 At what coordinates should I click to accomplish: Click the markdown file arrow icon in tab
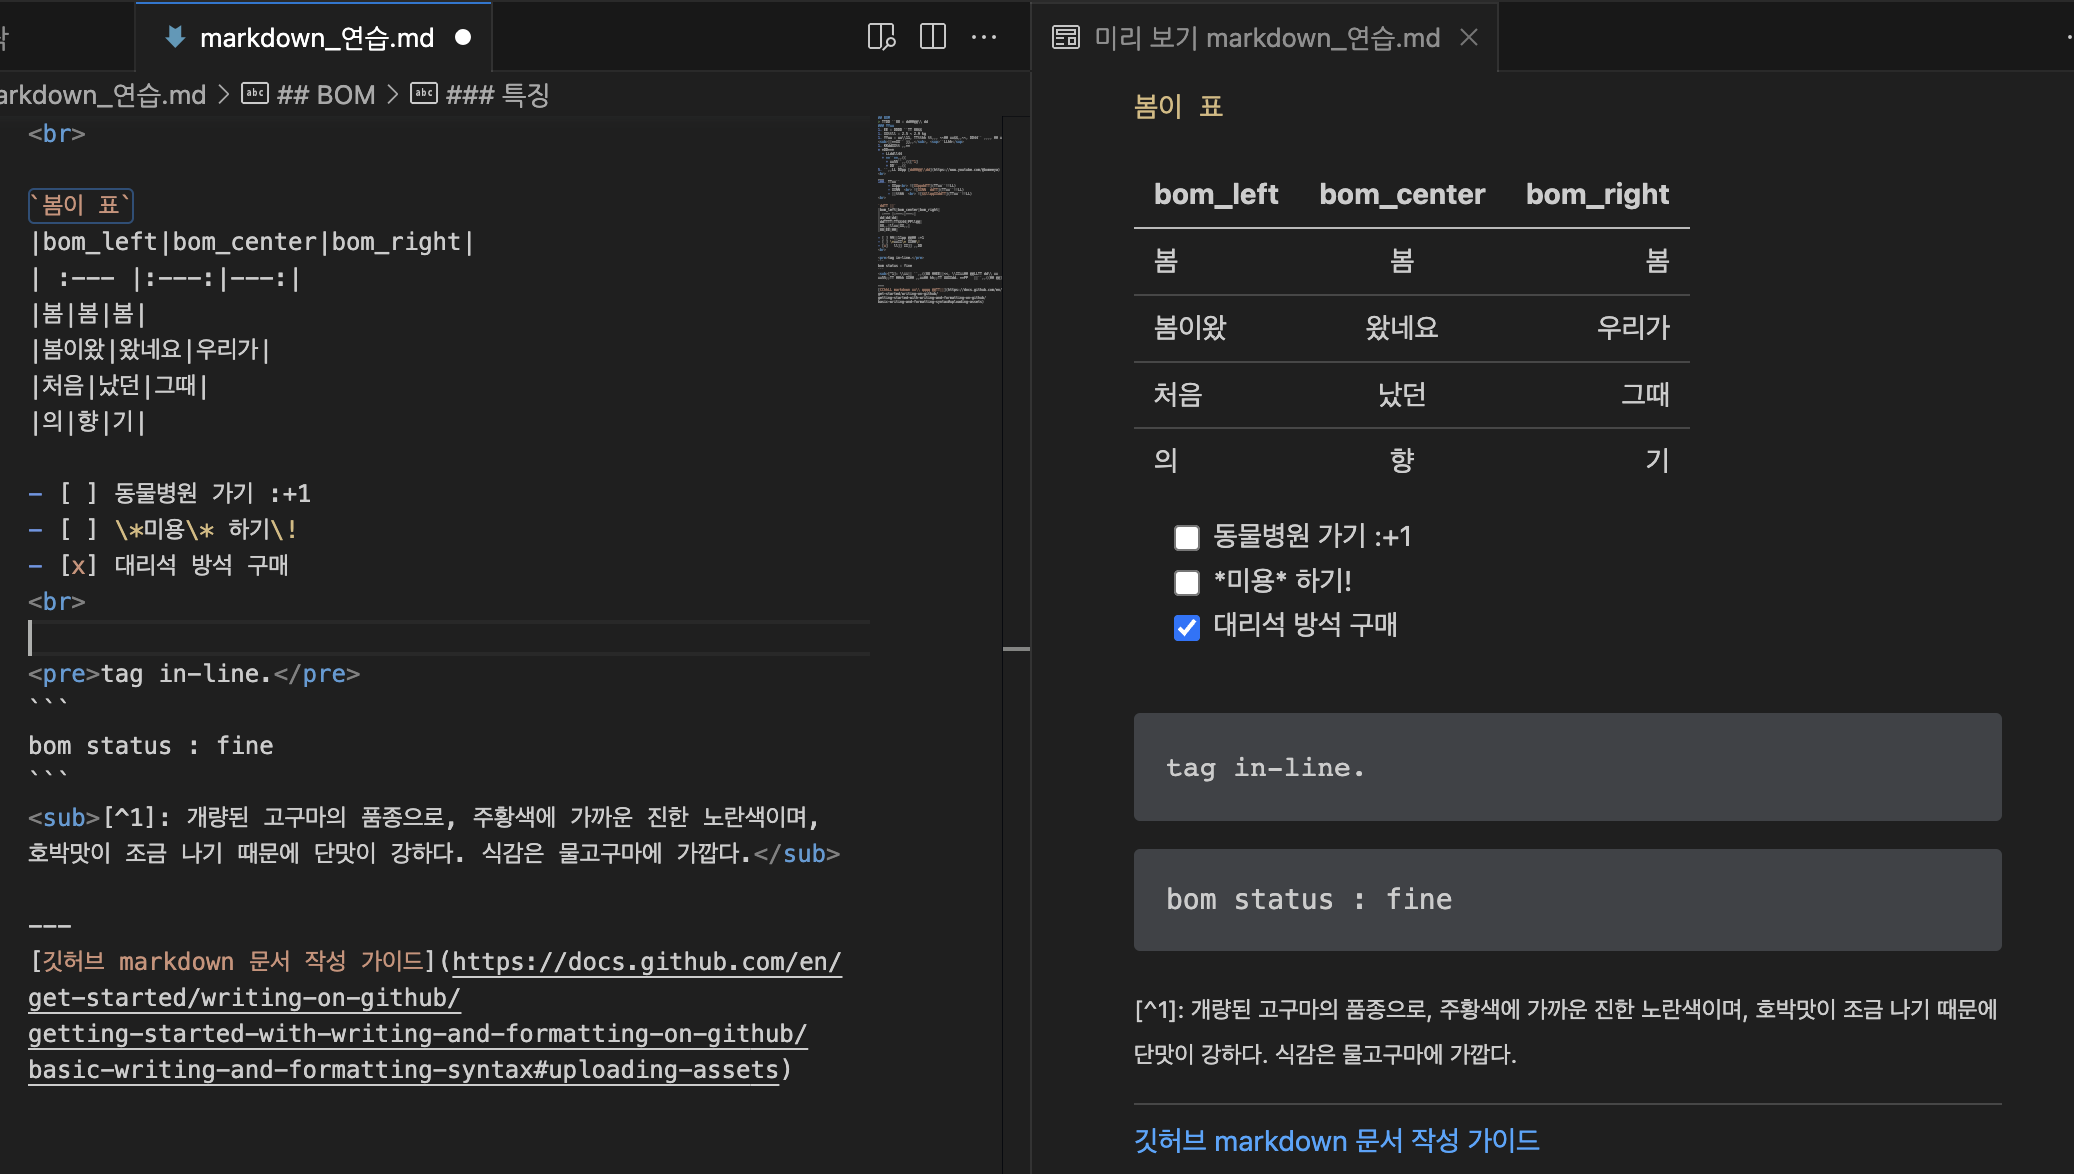[175, 37]
